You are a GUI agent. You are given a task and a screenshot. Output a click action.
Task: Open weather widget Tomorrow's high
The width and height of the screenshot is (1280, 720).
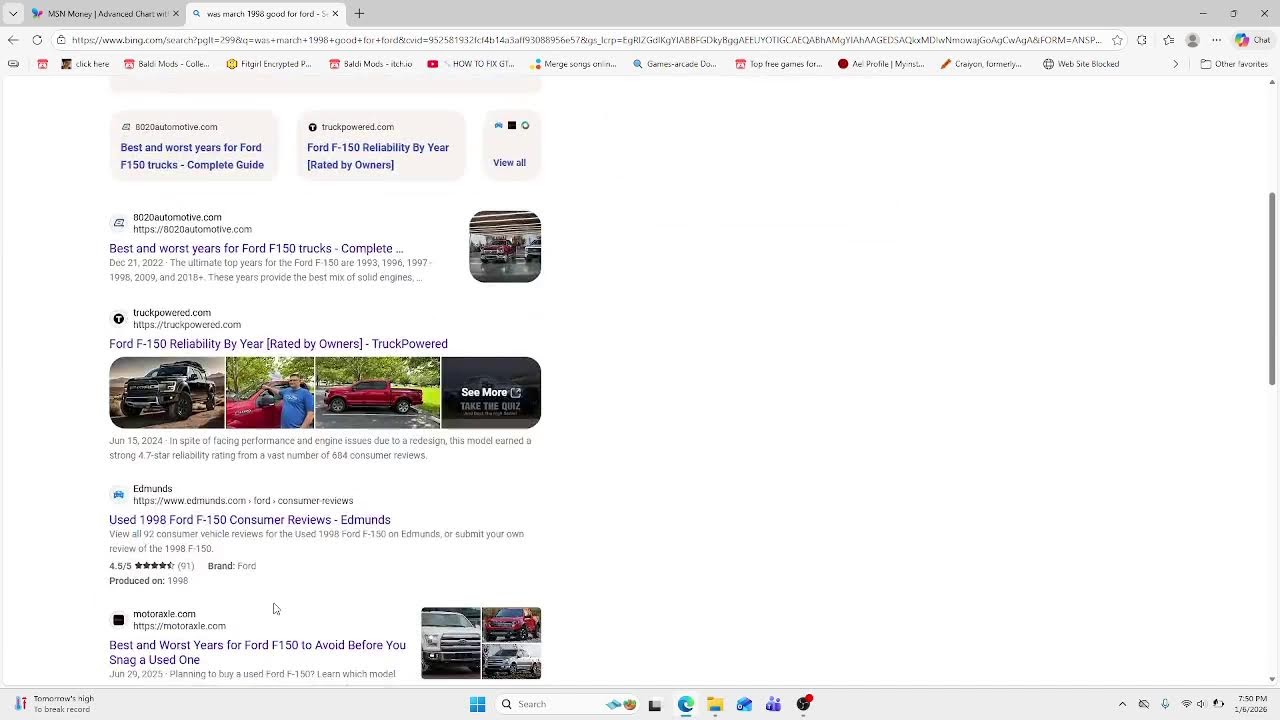(x=55, y=704)
